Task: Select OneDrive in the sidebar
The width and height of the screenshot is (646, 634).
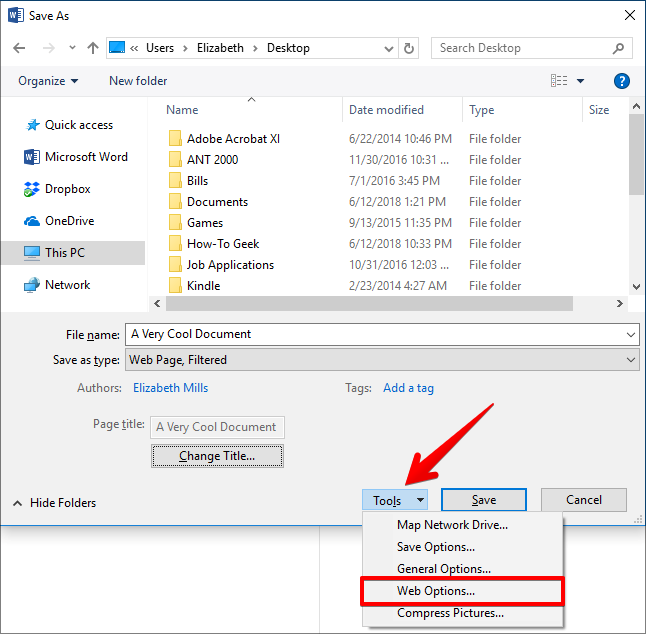Action: click(70, 221)
